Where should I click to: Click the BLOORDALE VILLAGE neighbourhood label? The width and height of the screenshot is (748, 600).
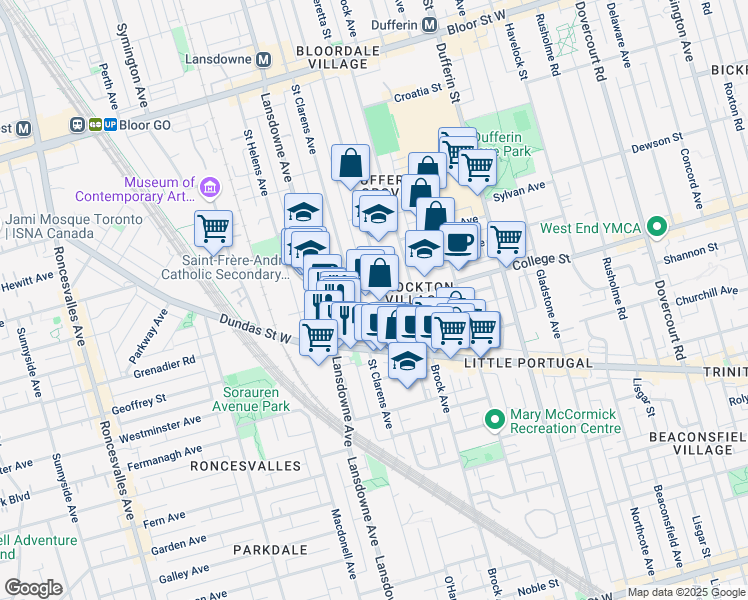pyautogui.click(x=338, y=58)
